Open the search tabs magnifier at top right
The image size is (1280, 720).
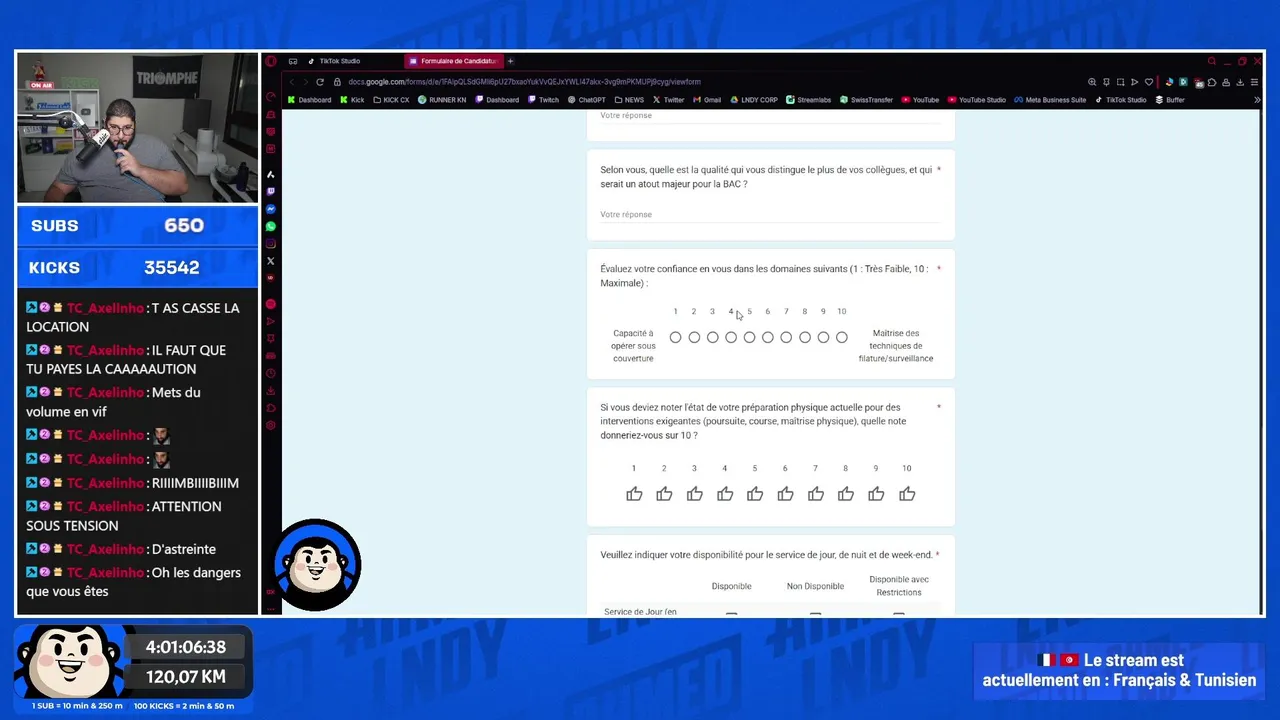(x=1212, y=61)
